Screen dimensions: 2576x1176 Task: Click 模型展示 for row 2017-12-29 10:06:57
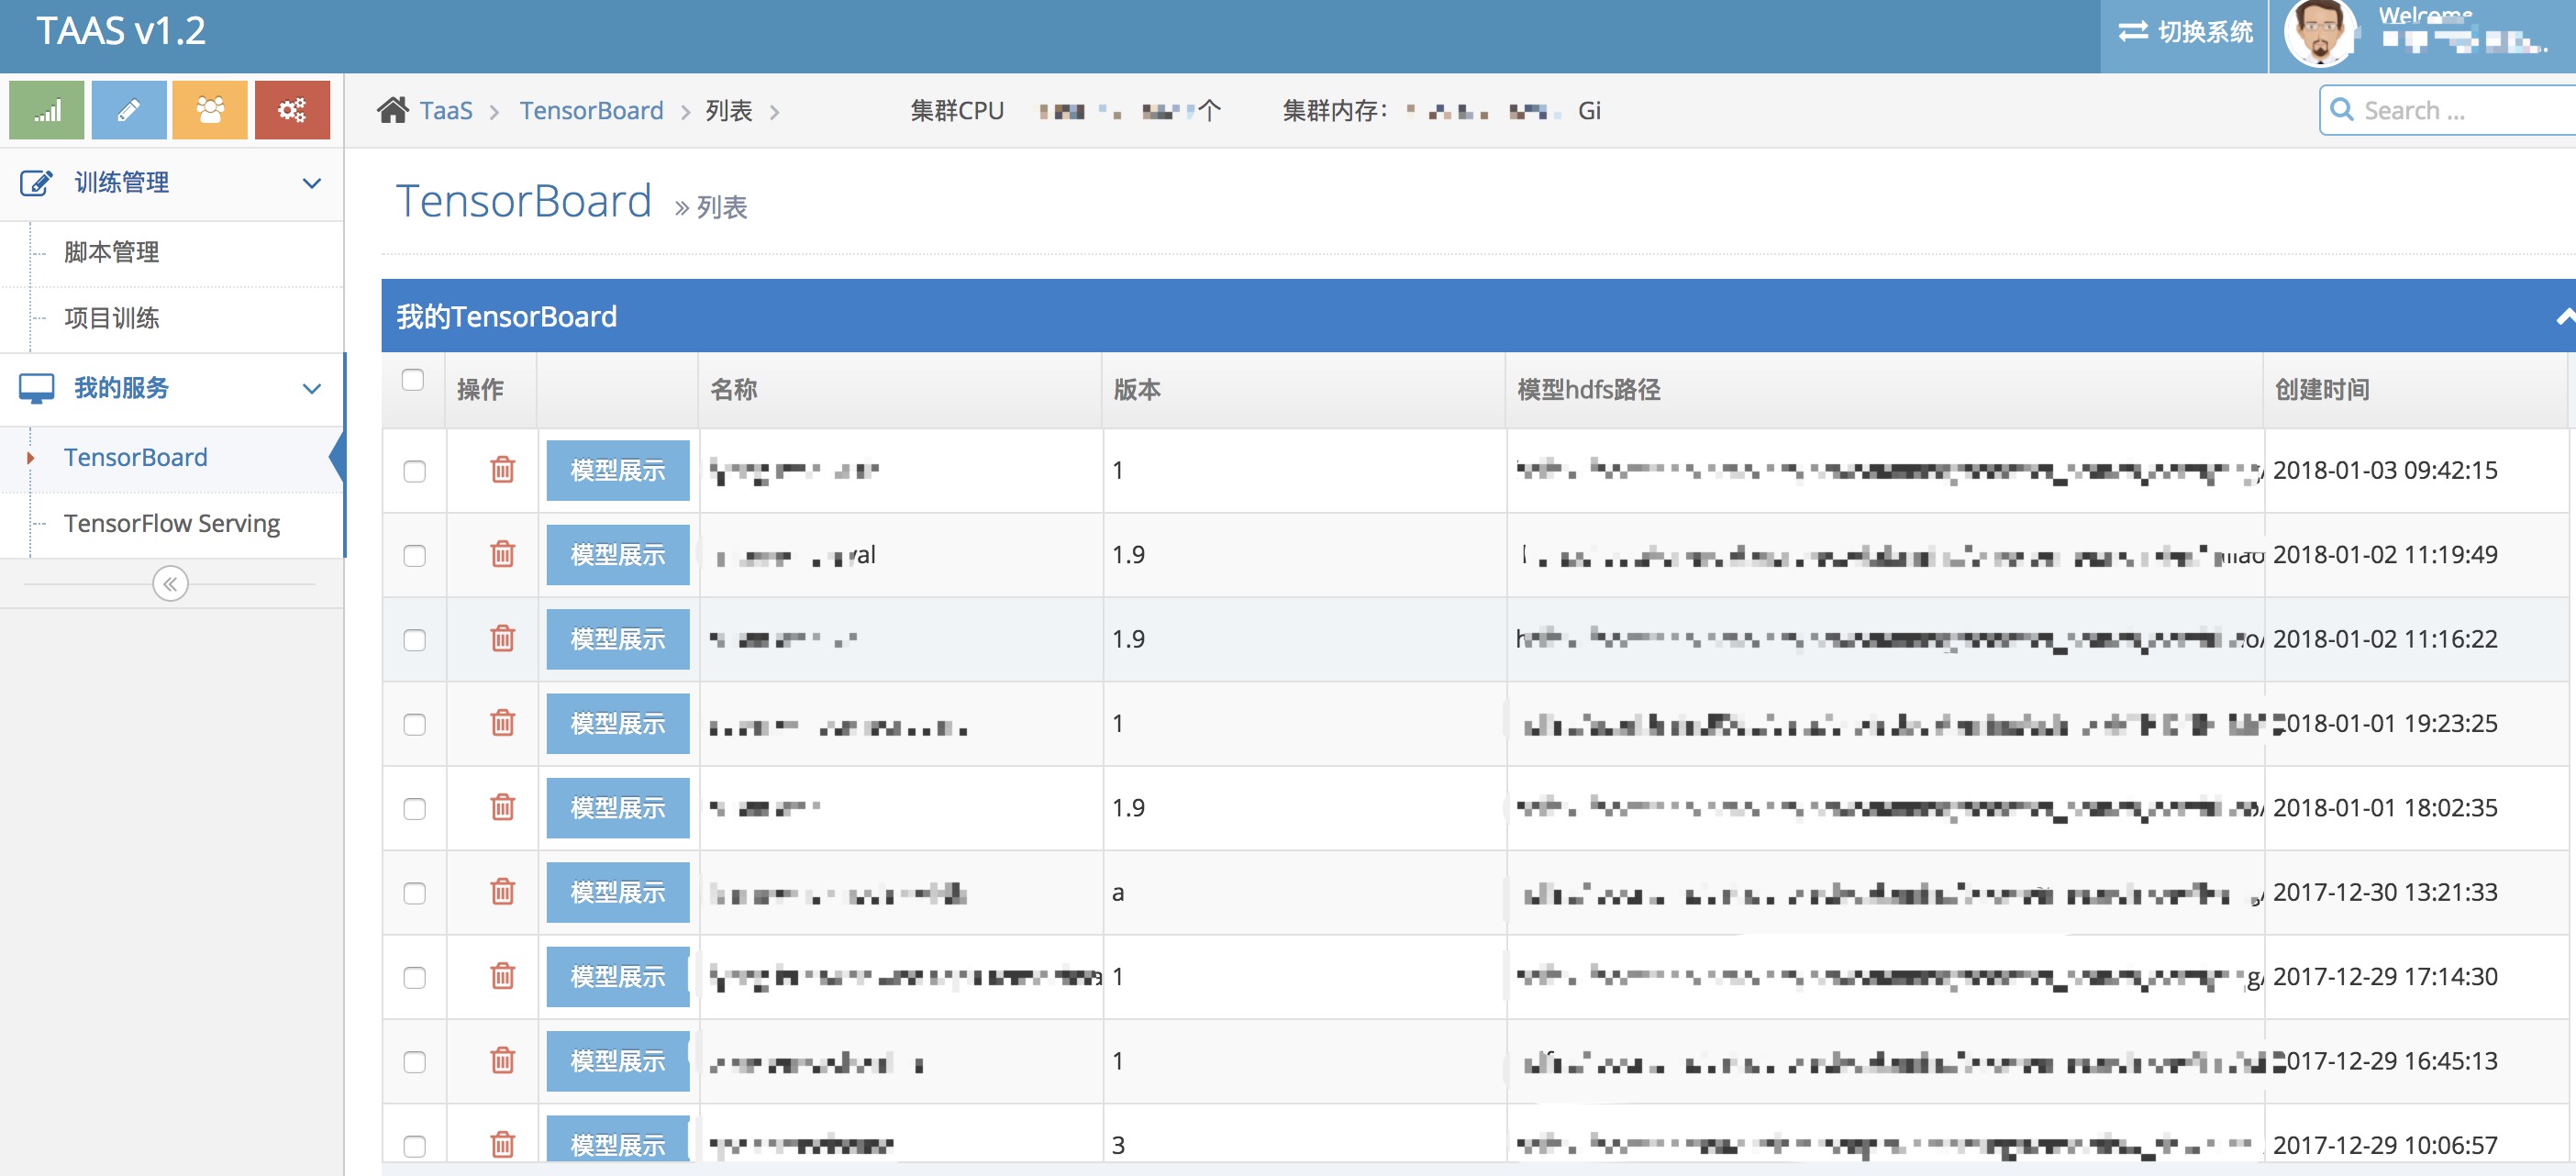[x=617, y=1140]
